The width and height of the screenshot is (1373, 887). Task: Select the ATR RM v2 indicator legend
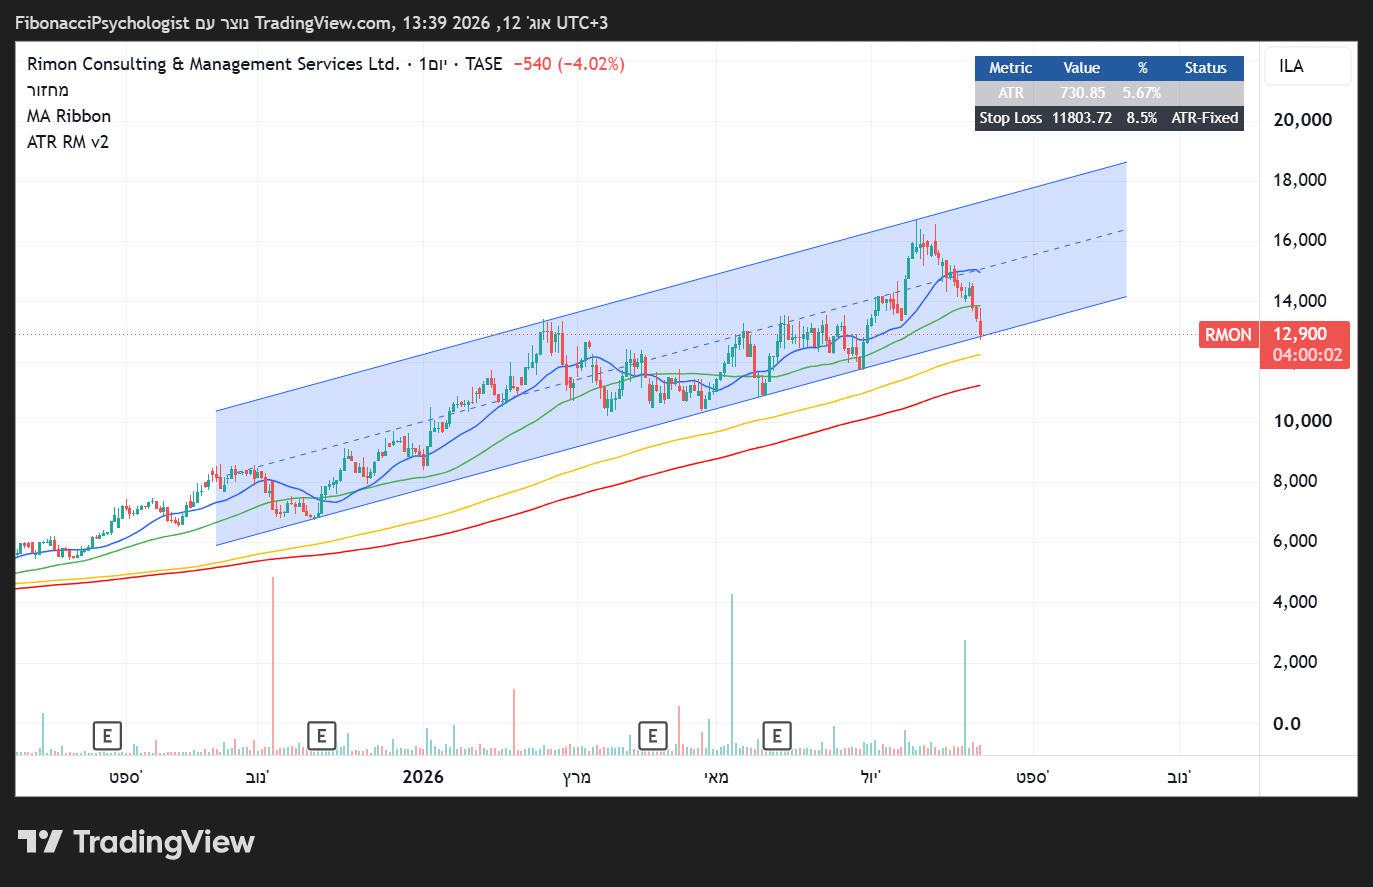pos(68,142)
